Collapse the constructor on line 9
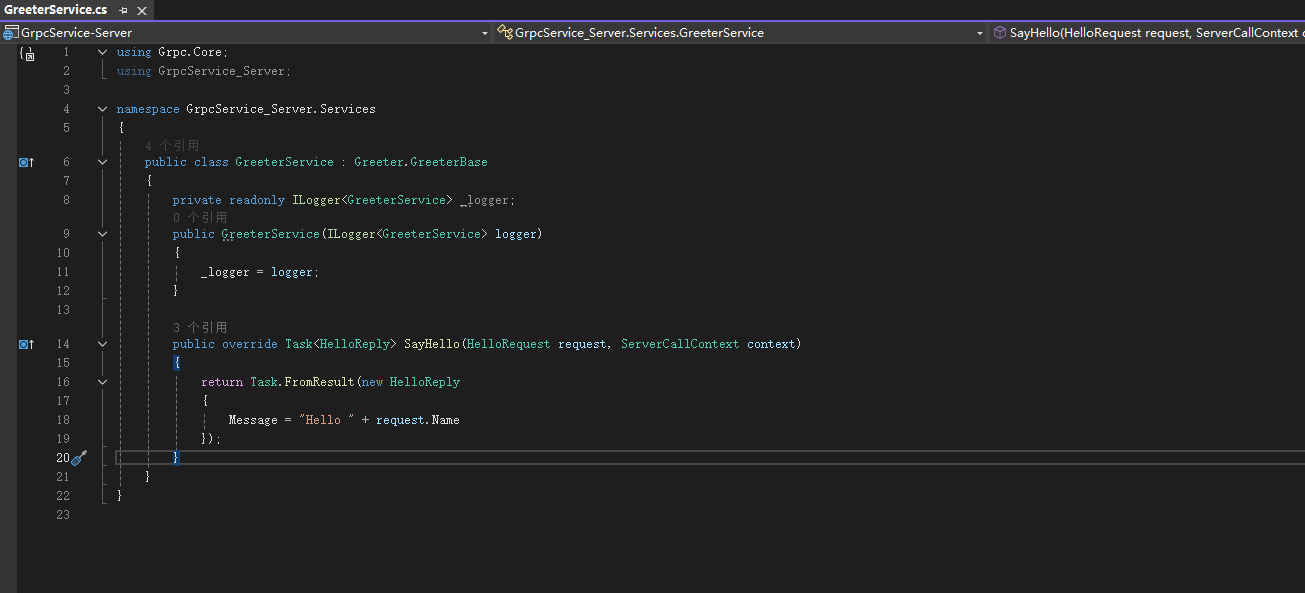 point(102,234)
